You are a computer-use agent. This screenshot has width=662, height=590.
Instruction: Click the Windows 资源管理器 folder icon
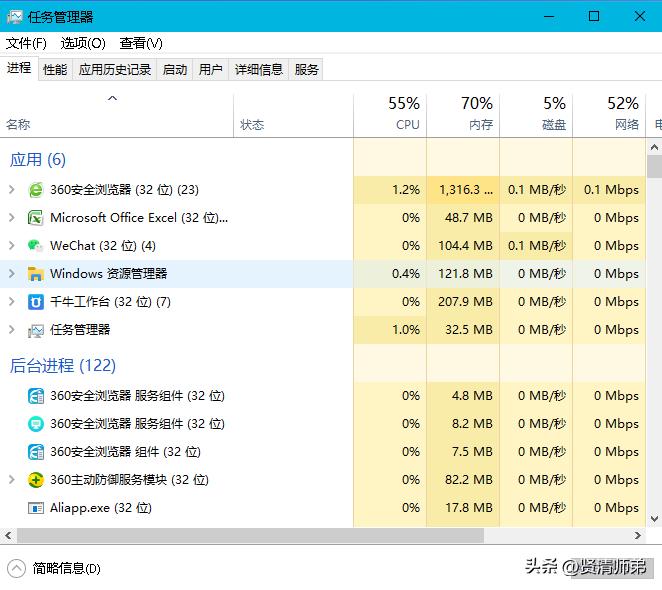point(36,274)
